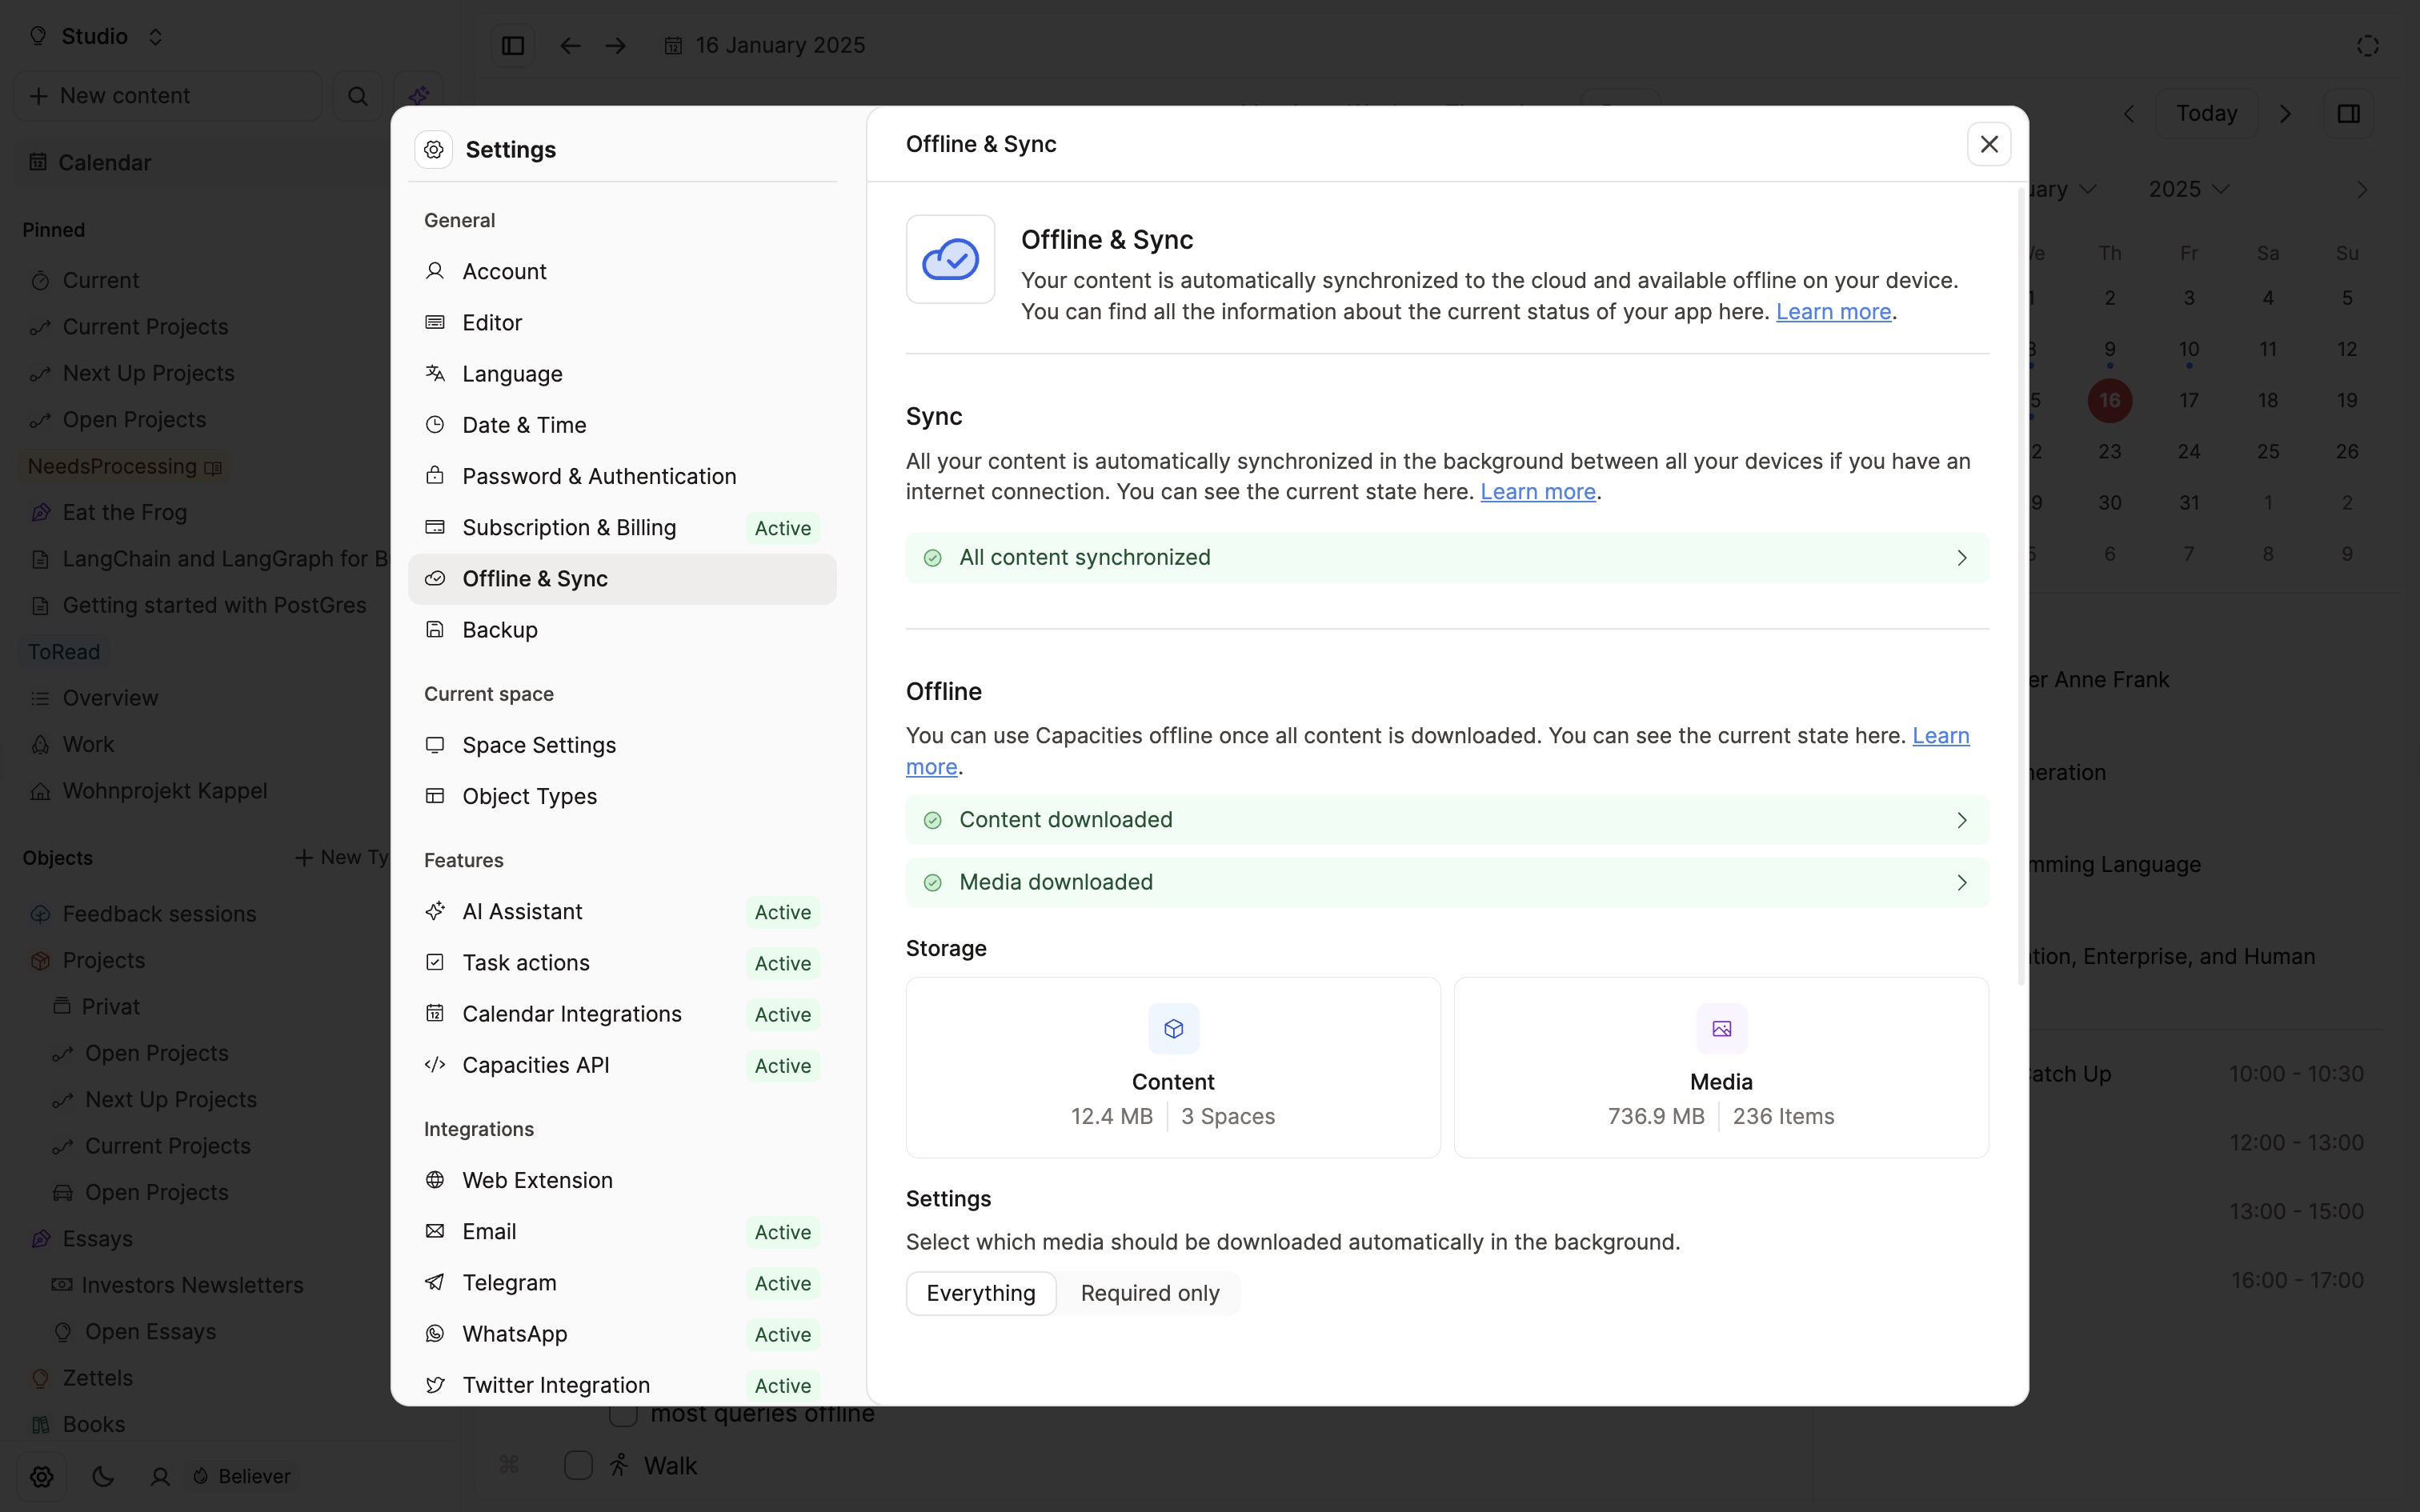Open the Backup settings section
Image resolution: width=2420 pixels, height=1512 pixels.
click(500, 630)
